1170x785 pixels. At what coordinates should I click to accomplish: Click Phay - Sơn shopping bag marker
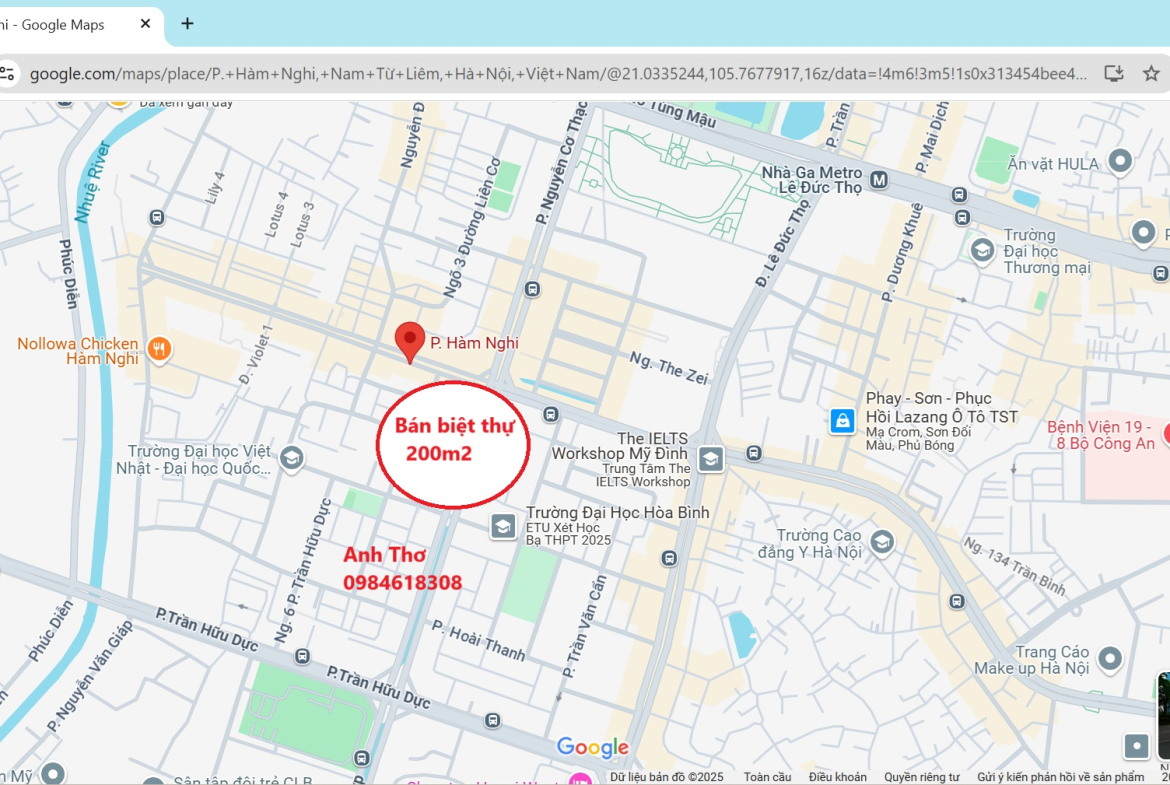pyautogui.click(x=843, y=421)
